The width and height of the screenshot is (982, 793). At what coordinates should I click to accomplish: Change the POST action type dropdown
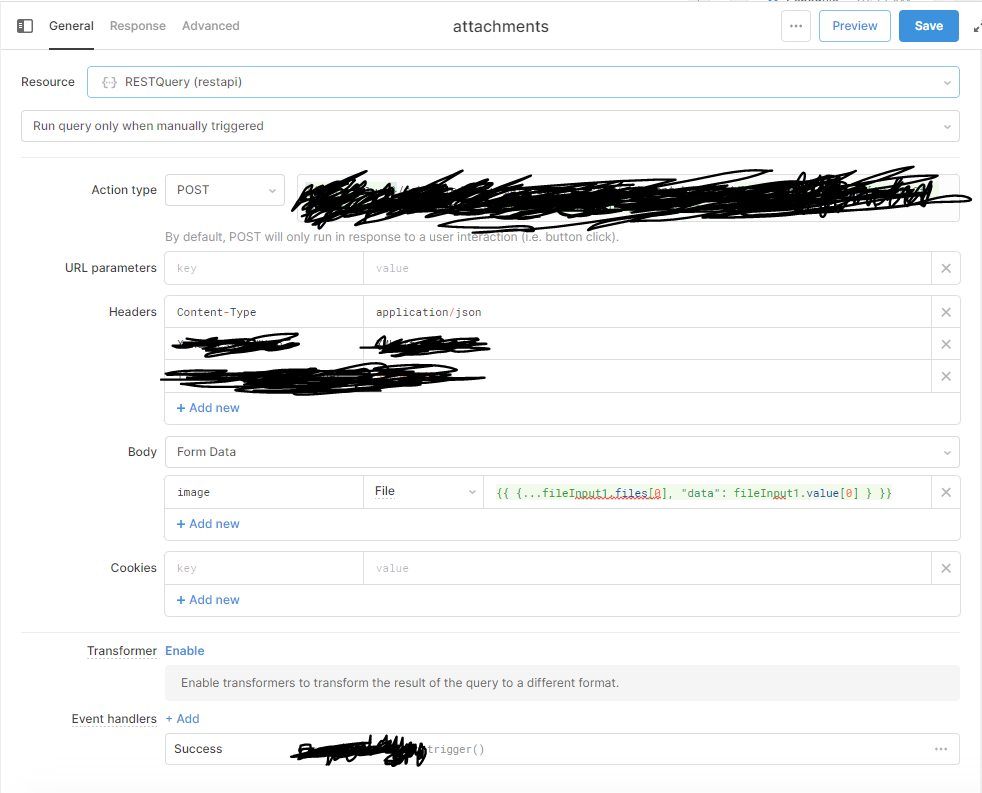[x=224, y=190]
